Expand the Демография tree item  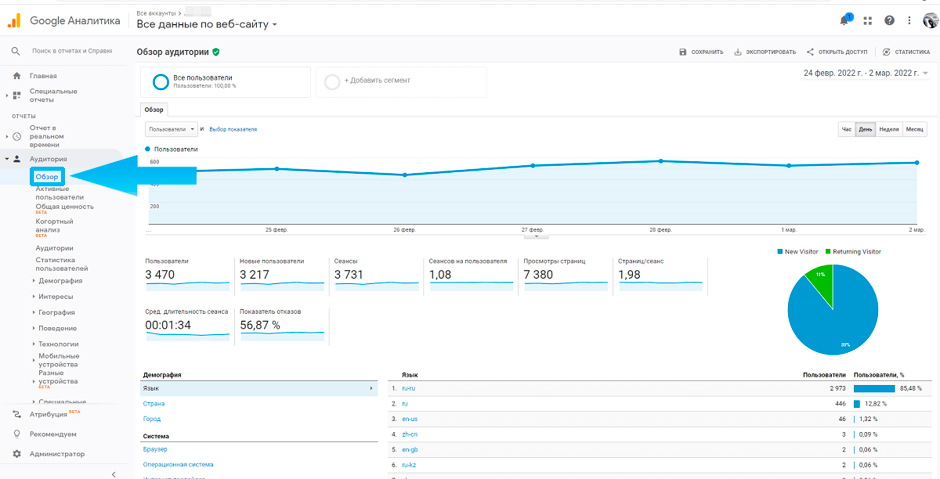point(33,281)
